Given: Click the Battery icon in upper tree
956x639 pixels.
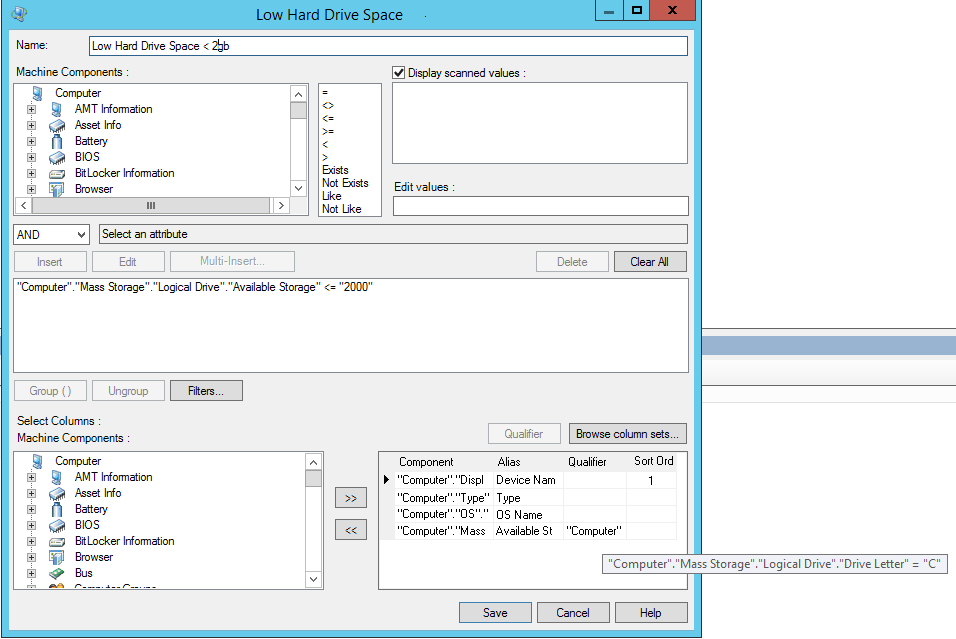Looking at the screenshot, I should click(57, 141).
